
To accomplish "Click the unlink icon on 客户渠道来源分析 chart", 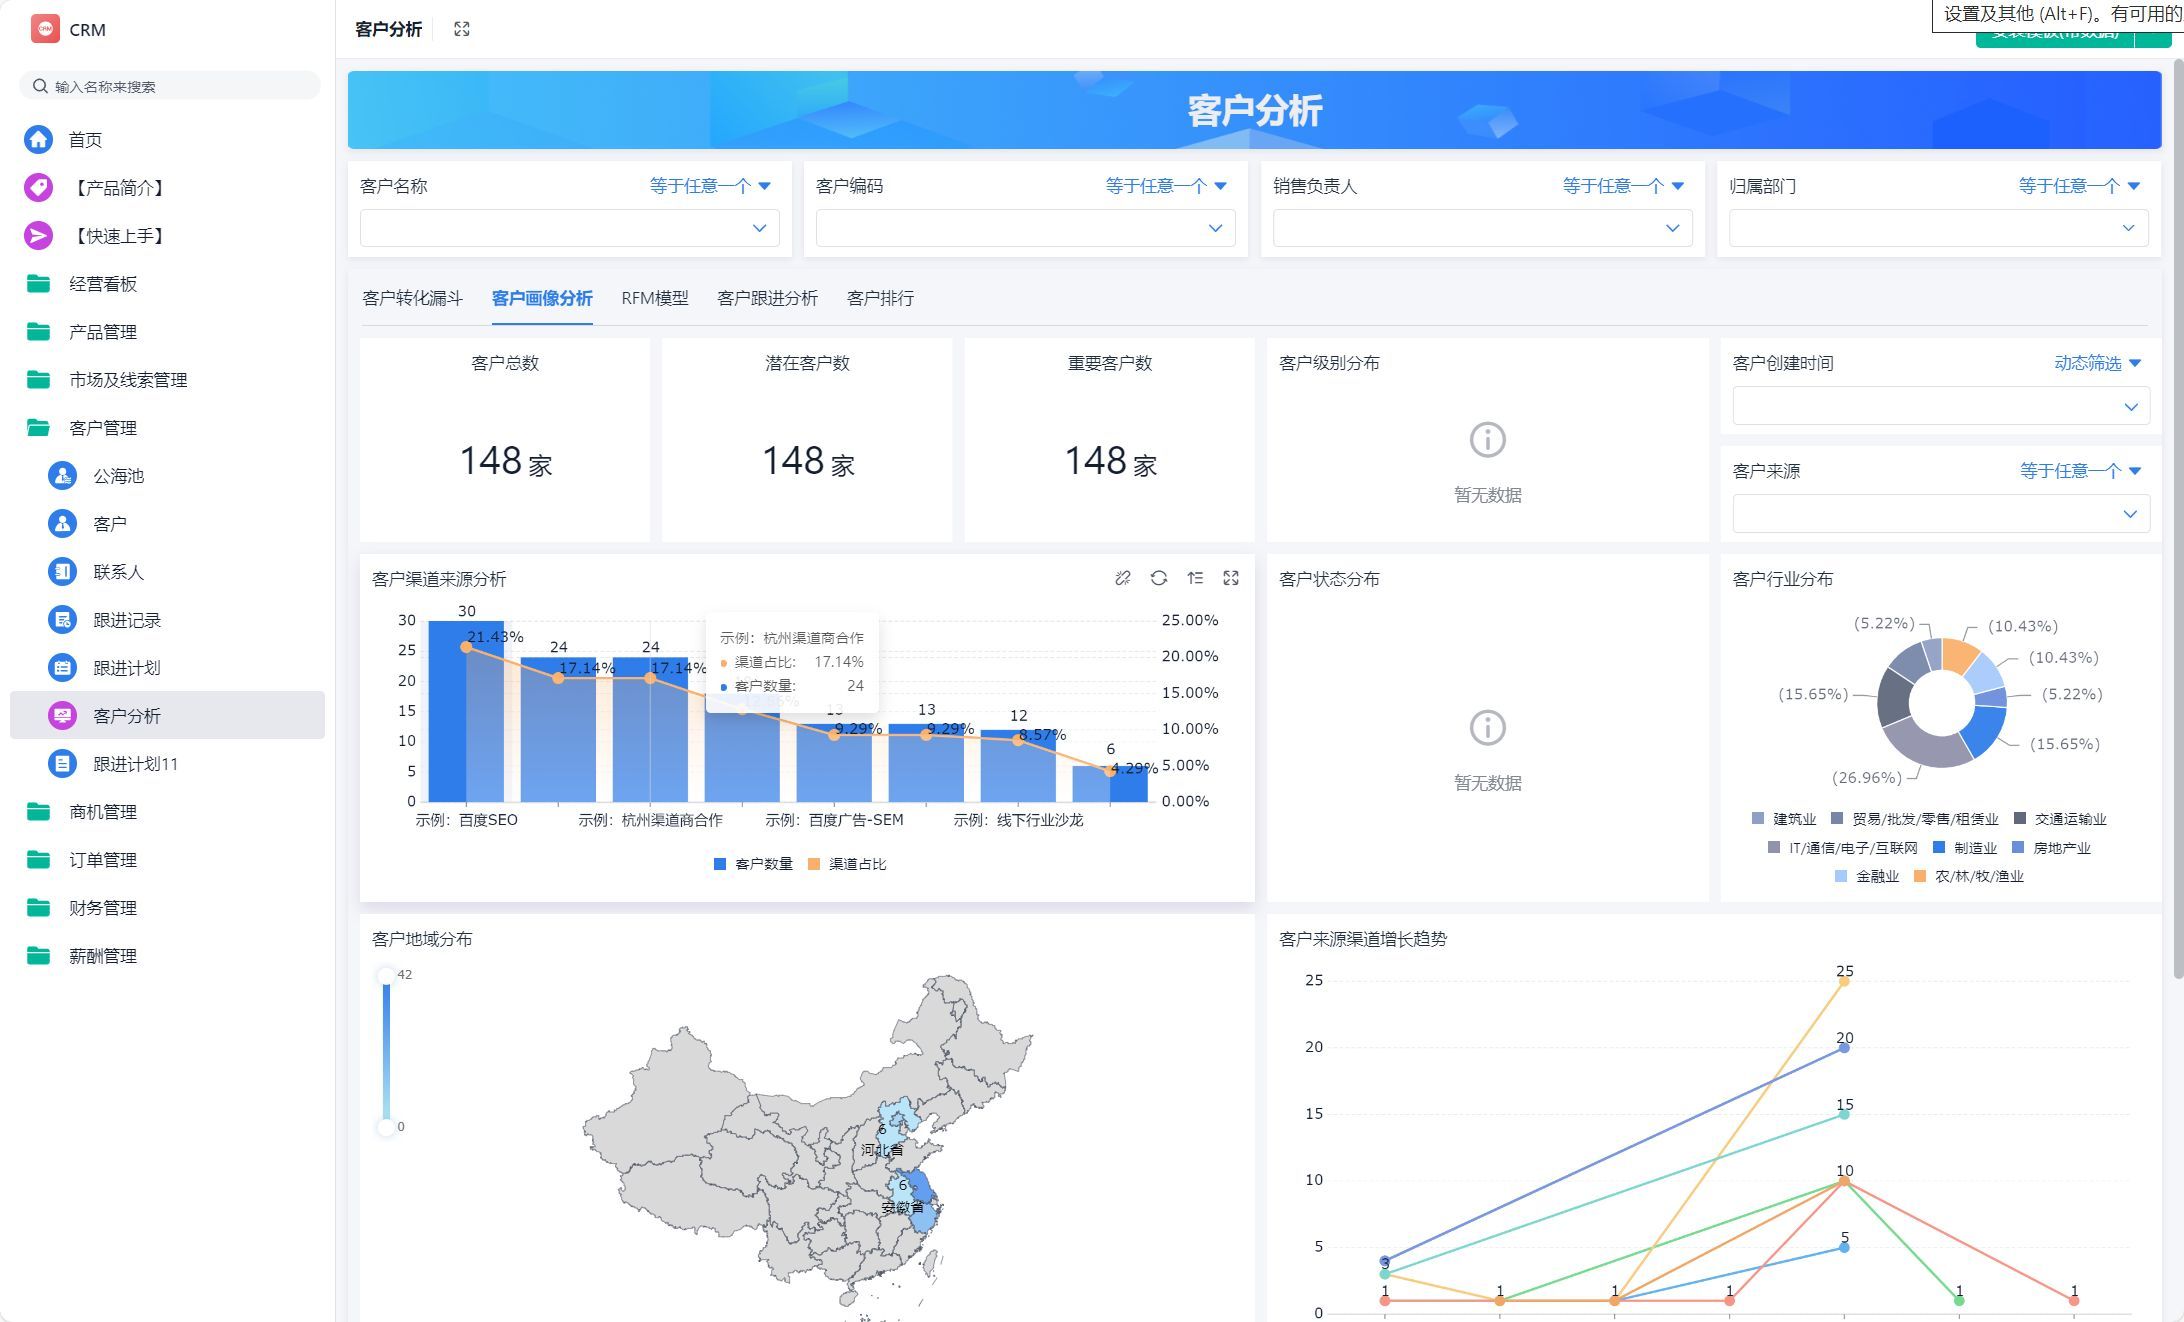I will pyautogui.click(x=1122, y=578).
